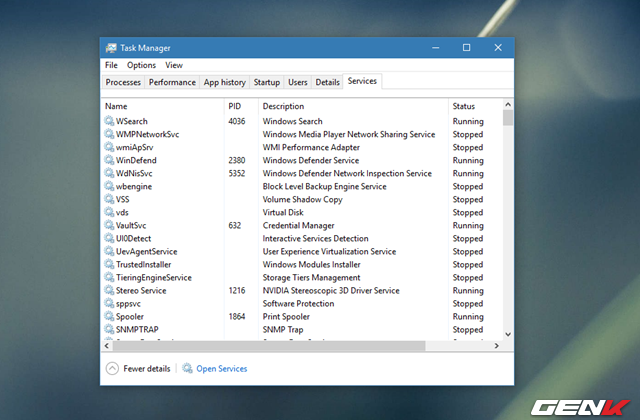
Task: Click the Windows Defender Network Inspection Service description
Action: 347,173
